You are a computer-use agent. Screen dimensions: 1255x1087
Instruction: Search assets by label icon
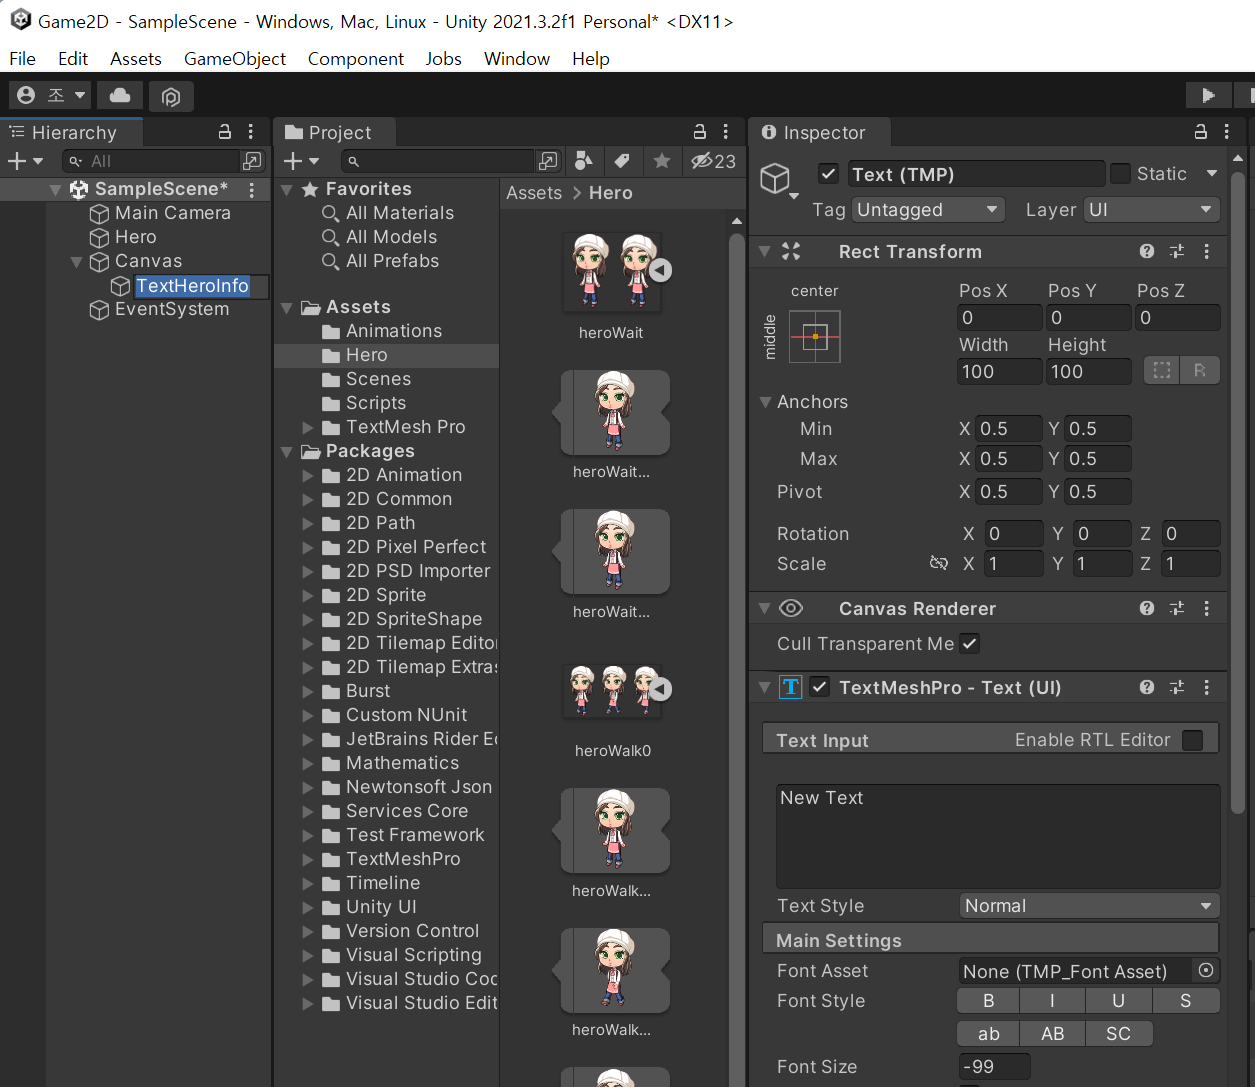[622, 161]
